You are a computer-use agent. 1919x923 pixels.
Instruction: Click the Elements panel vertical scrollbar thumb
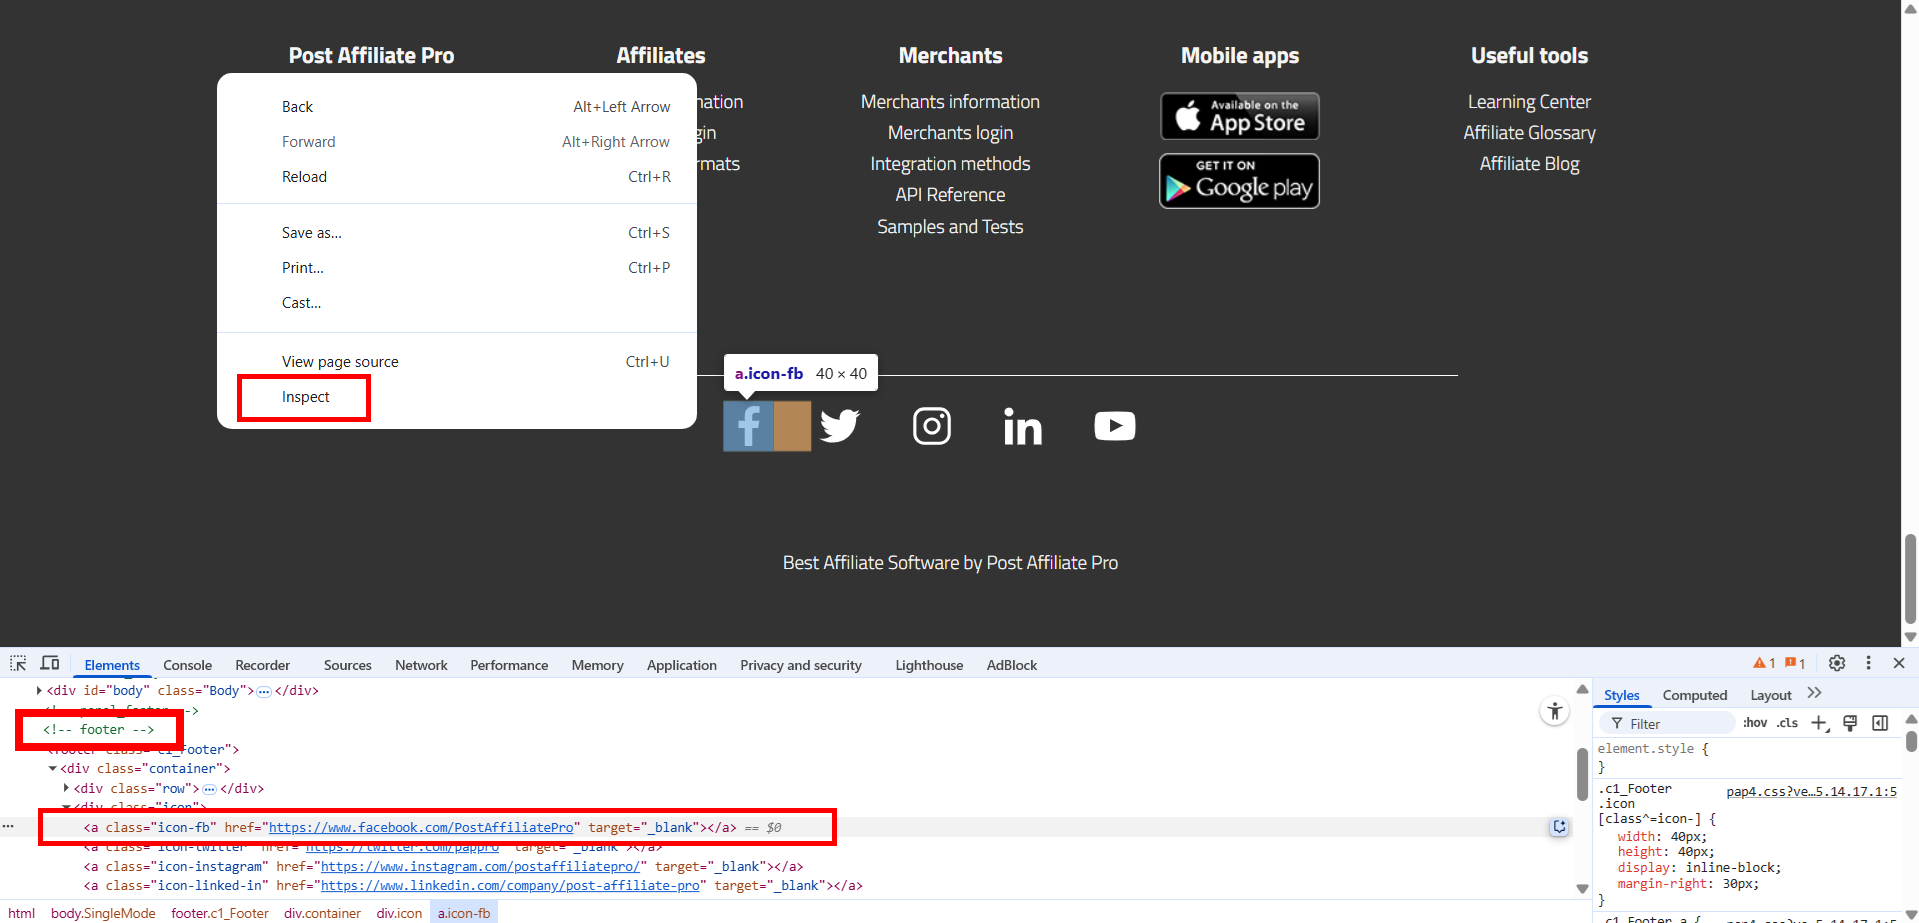(1582, 775)
